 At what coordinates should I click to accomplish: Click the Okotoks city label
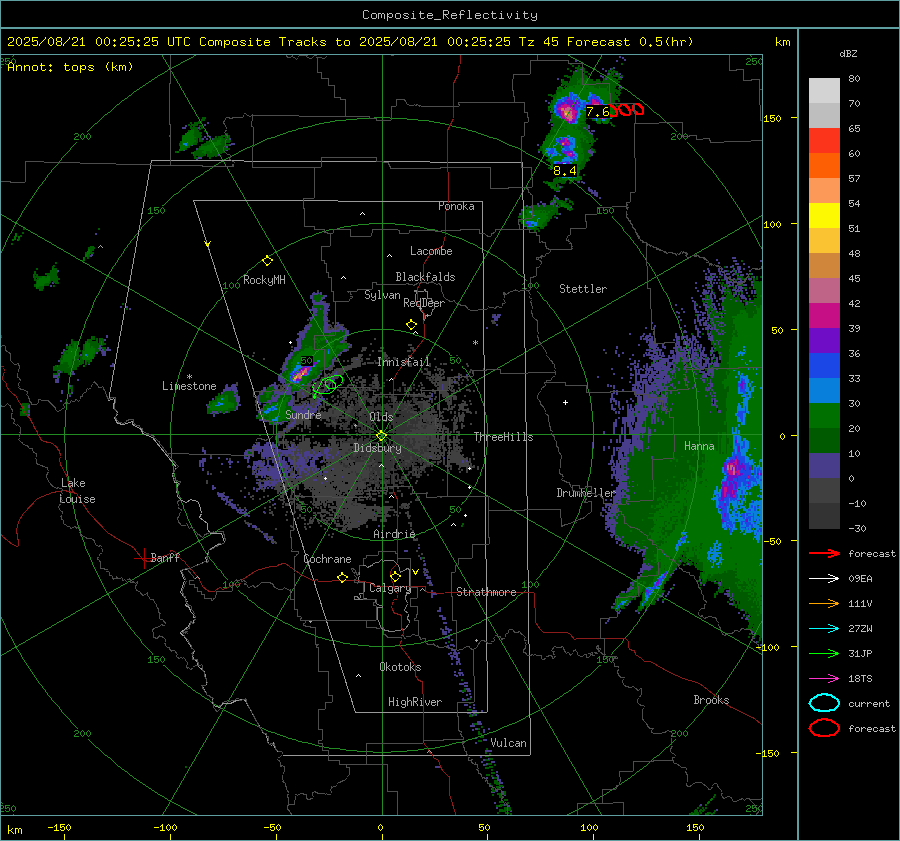tap(400, 667)
